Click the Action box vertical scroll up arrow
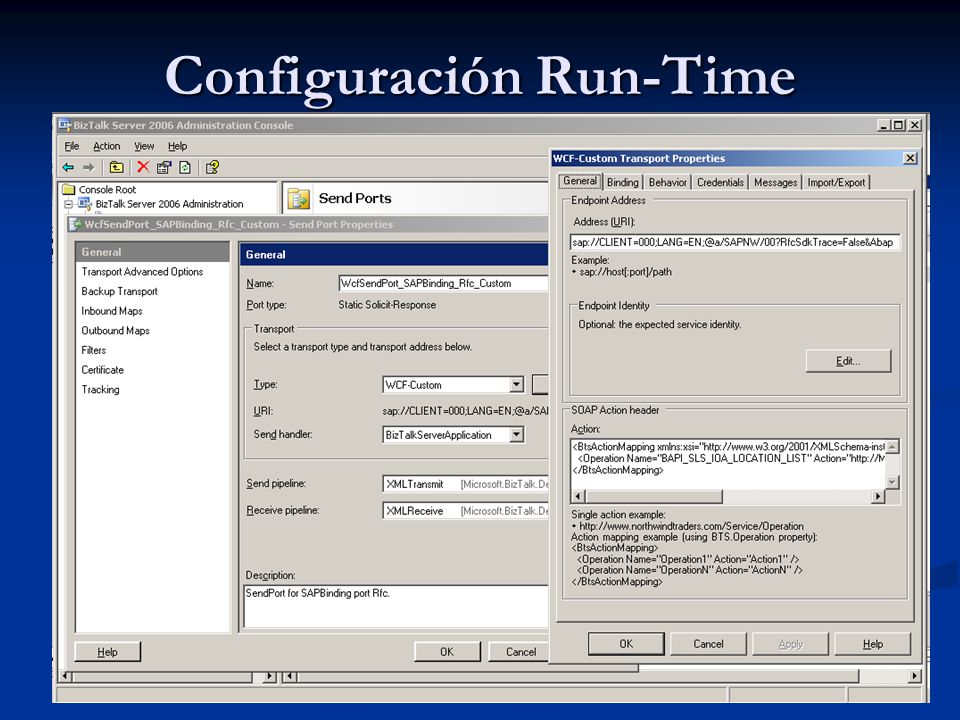This screenshot has height=720, width=960. [892, 447]
